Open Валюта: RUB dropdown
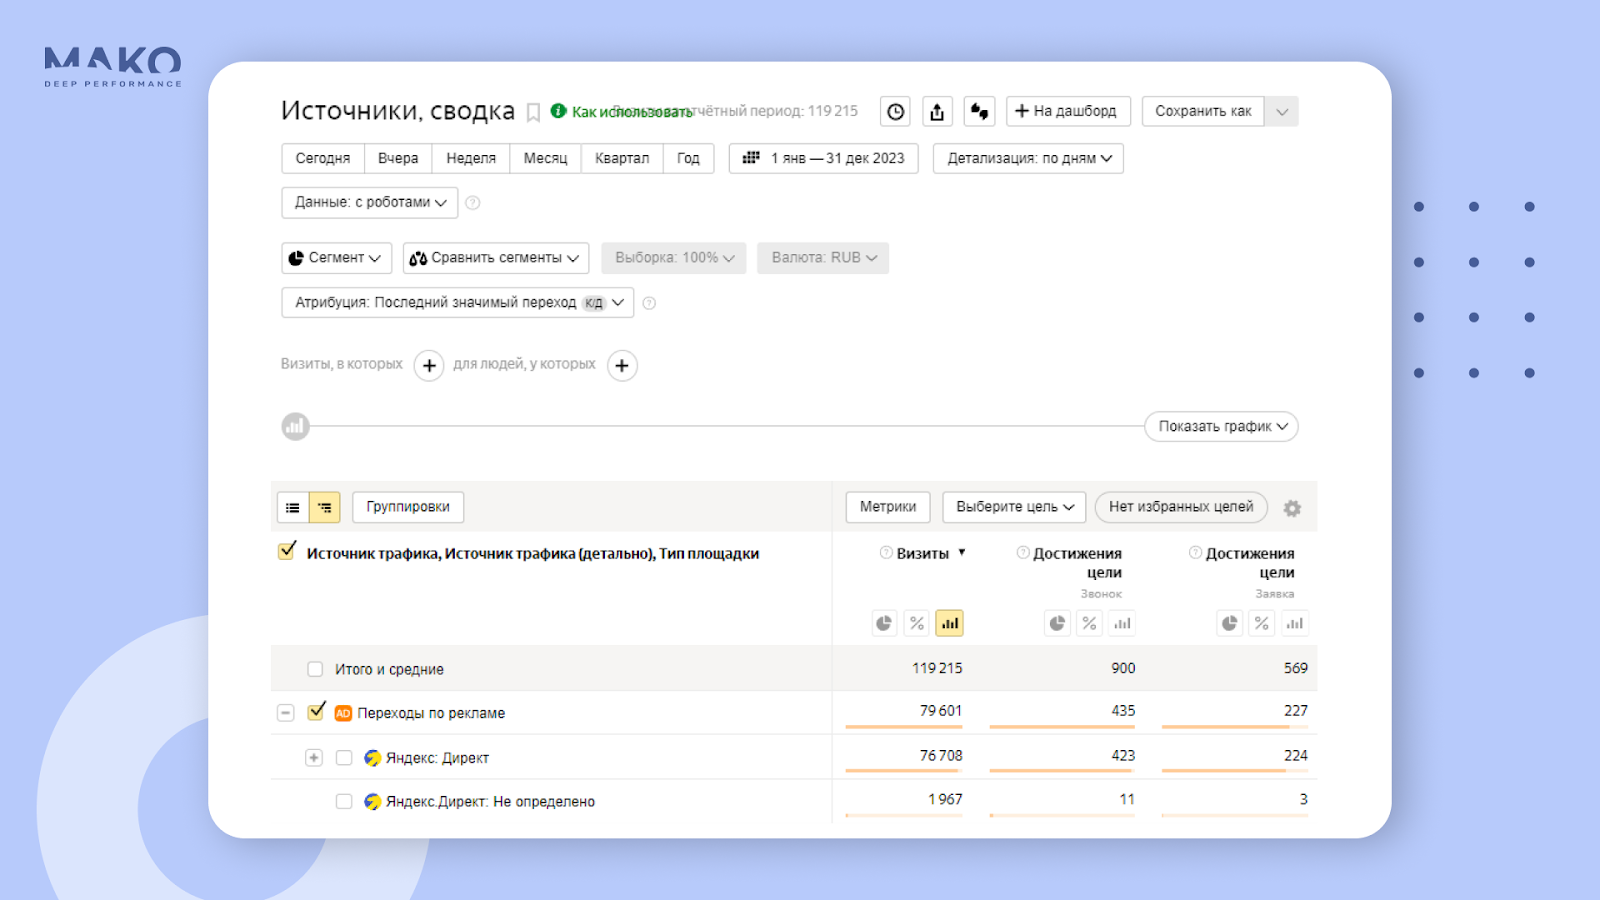 click(823, 258)
